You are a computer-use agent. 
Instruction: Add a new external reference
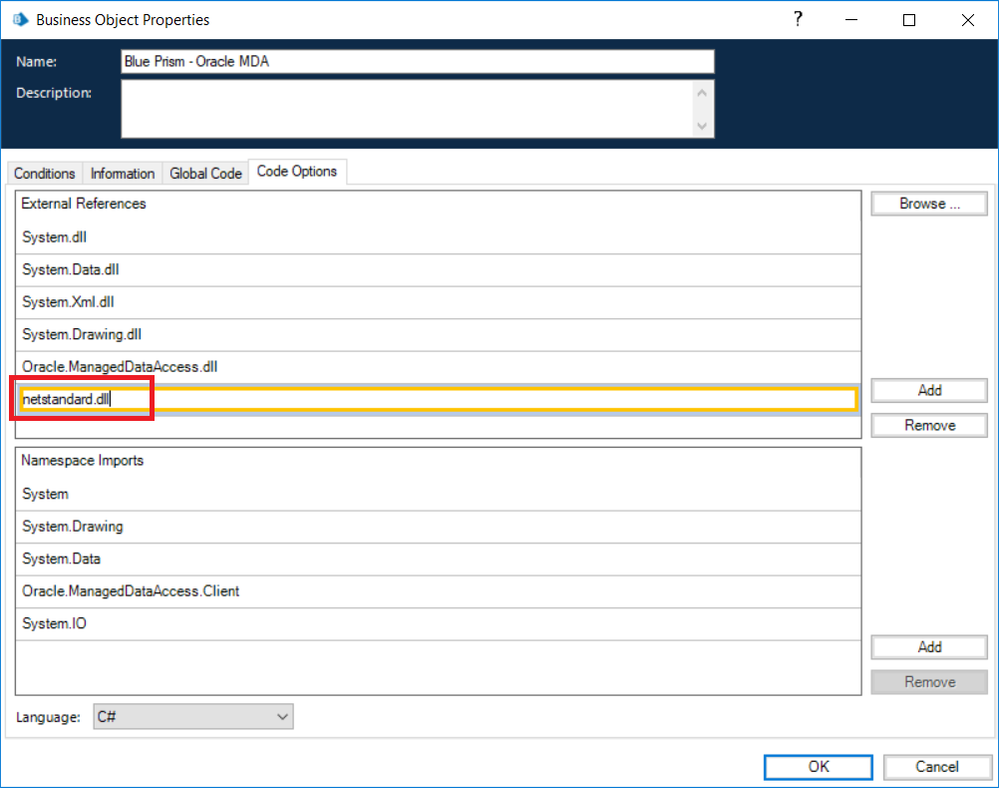[x=929, y=390]
